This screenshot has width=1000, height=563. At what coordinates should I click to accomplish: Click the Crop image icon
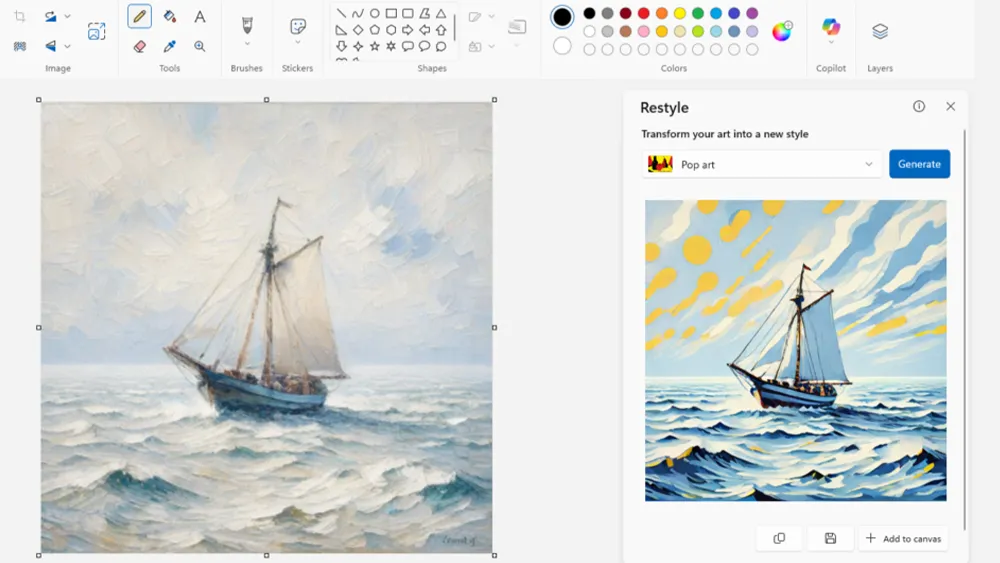(20, 17)
